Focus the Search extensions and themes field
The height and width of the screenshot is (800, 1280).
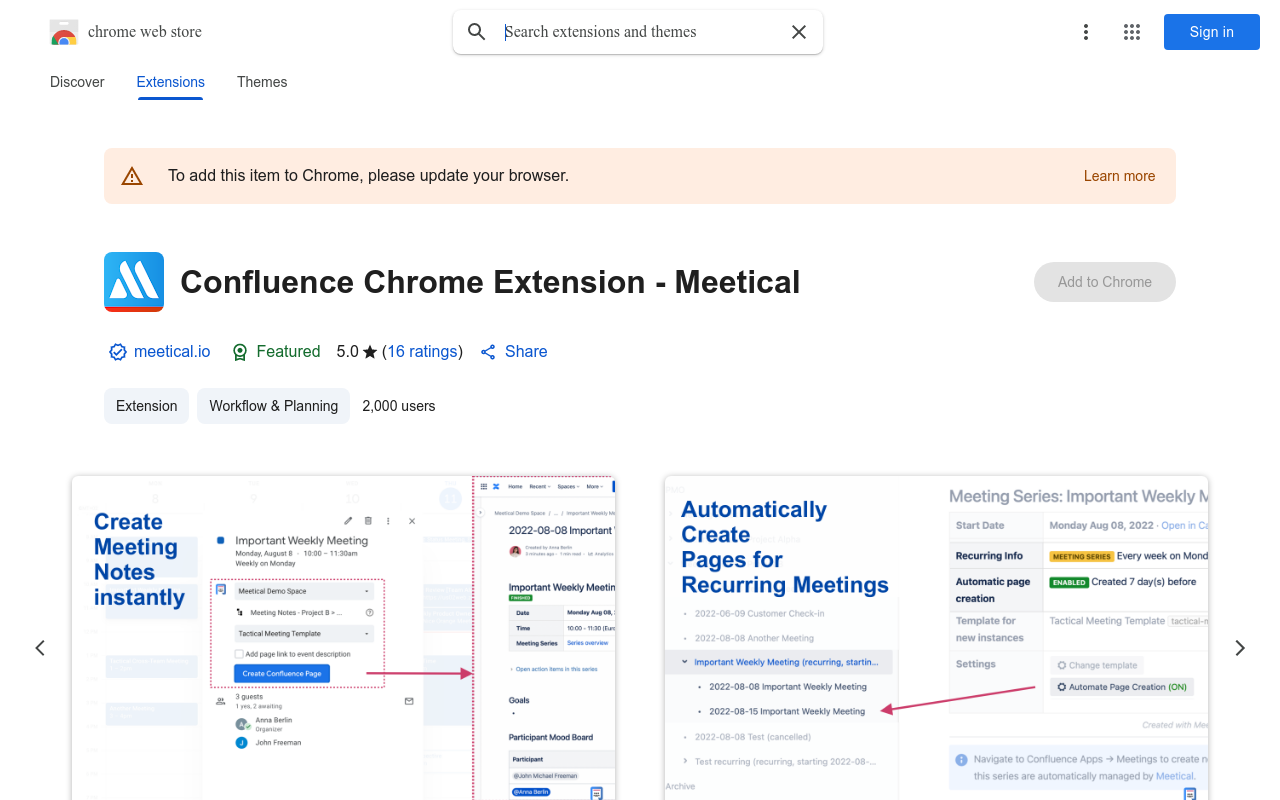[x=638, y=32]
